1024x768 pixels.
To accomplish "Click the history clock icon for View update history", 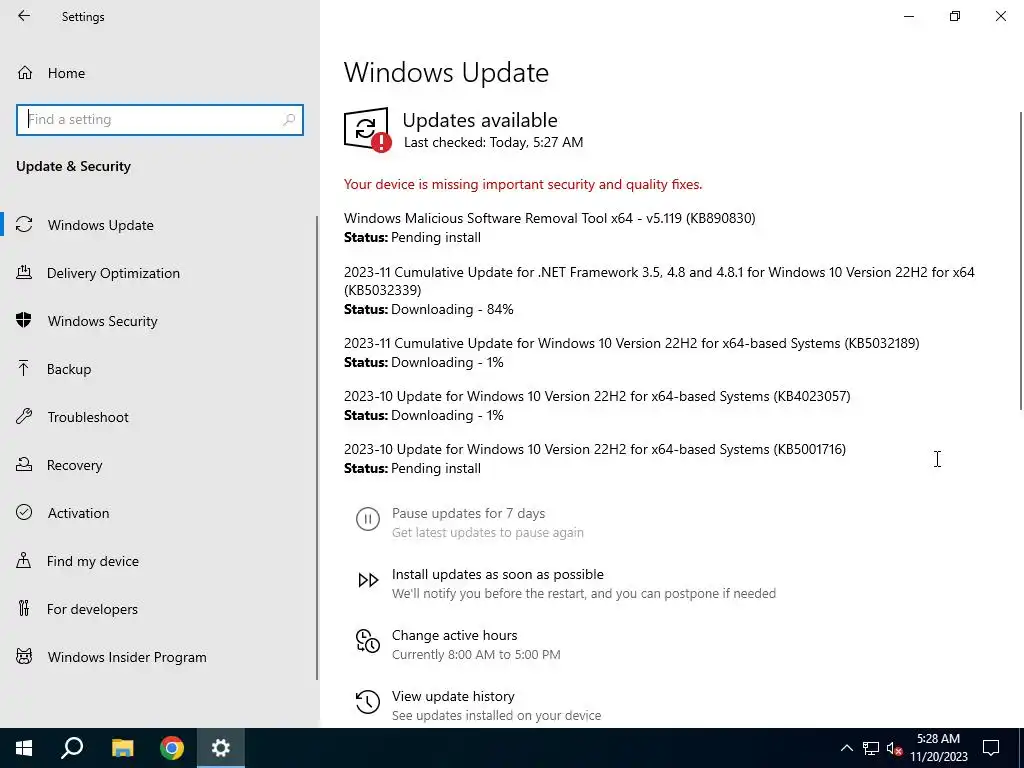I will click(x=368, y=701).
